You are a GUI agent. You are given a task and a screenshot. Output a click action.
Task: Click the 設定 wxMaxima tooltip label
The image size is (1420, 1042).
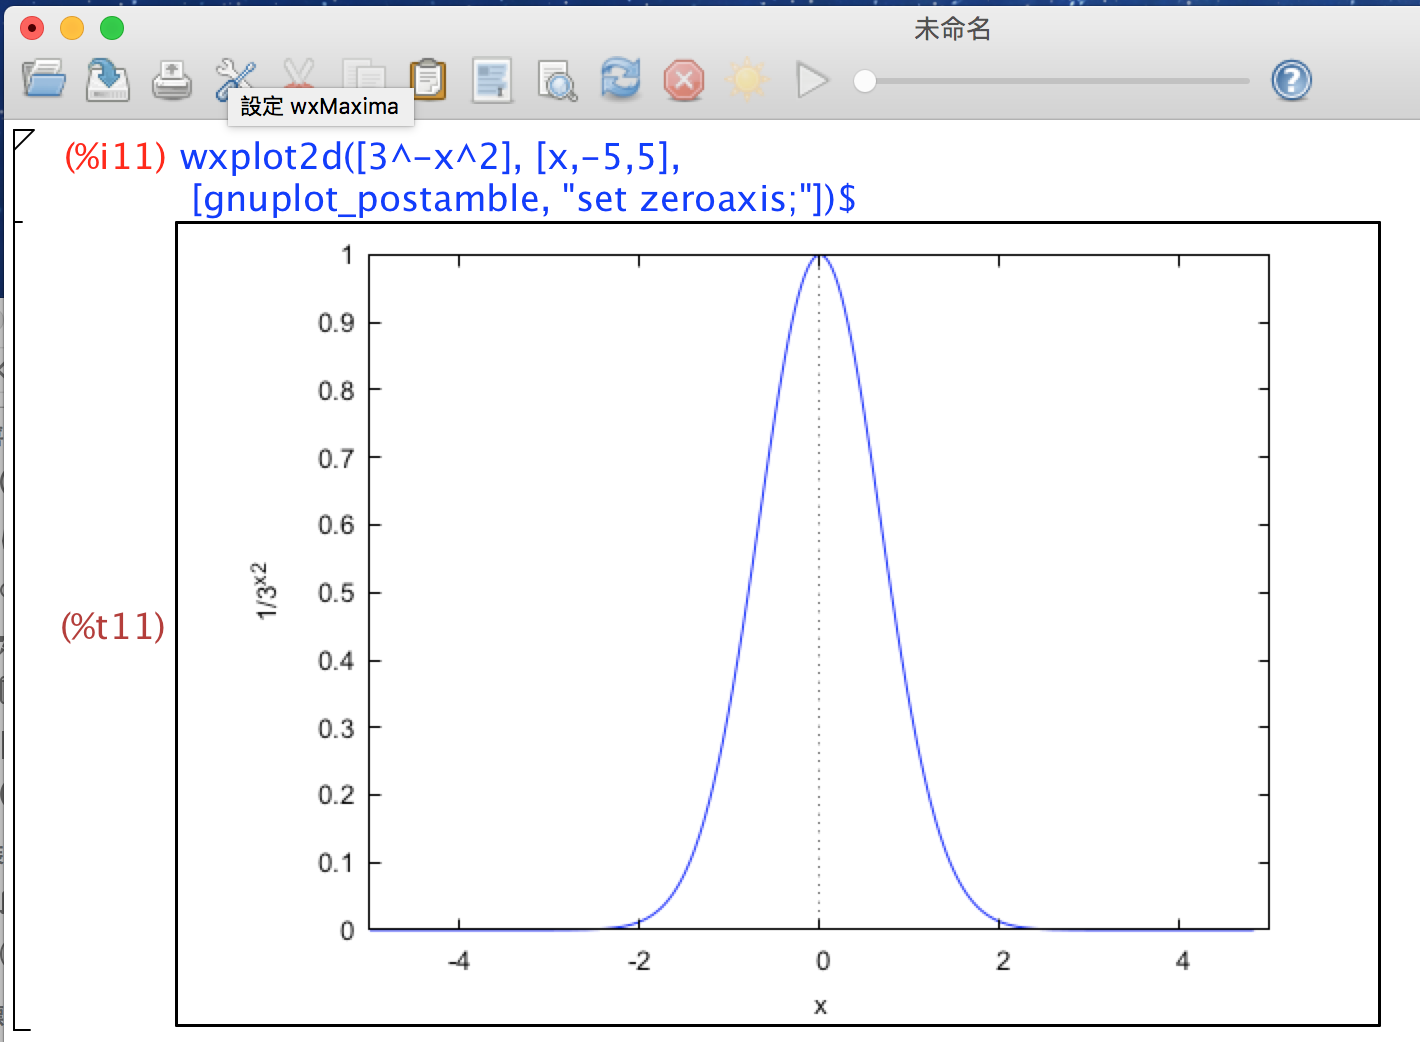(320, 106)
